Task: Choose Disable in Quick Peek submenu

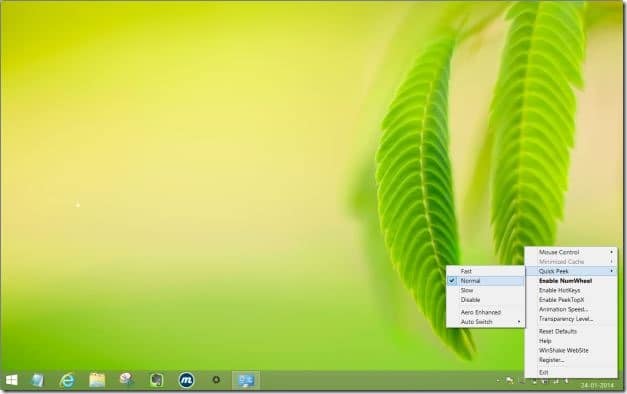Action: pyautogui.click(x=485, y=300)
